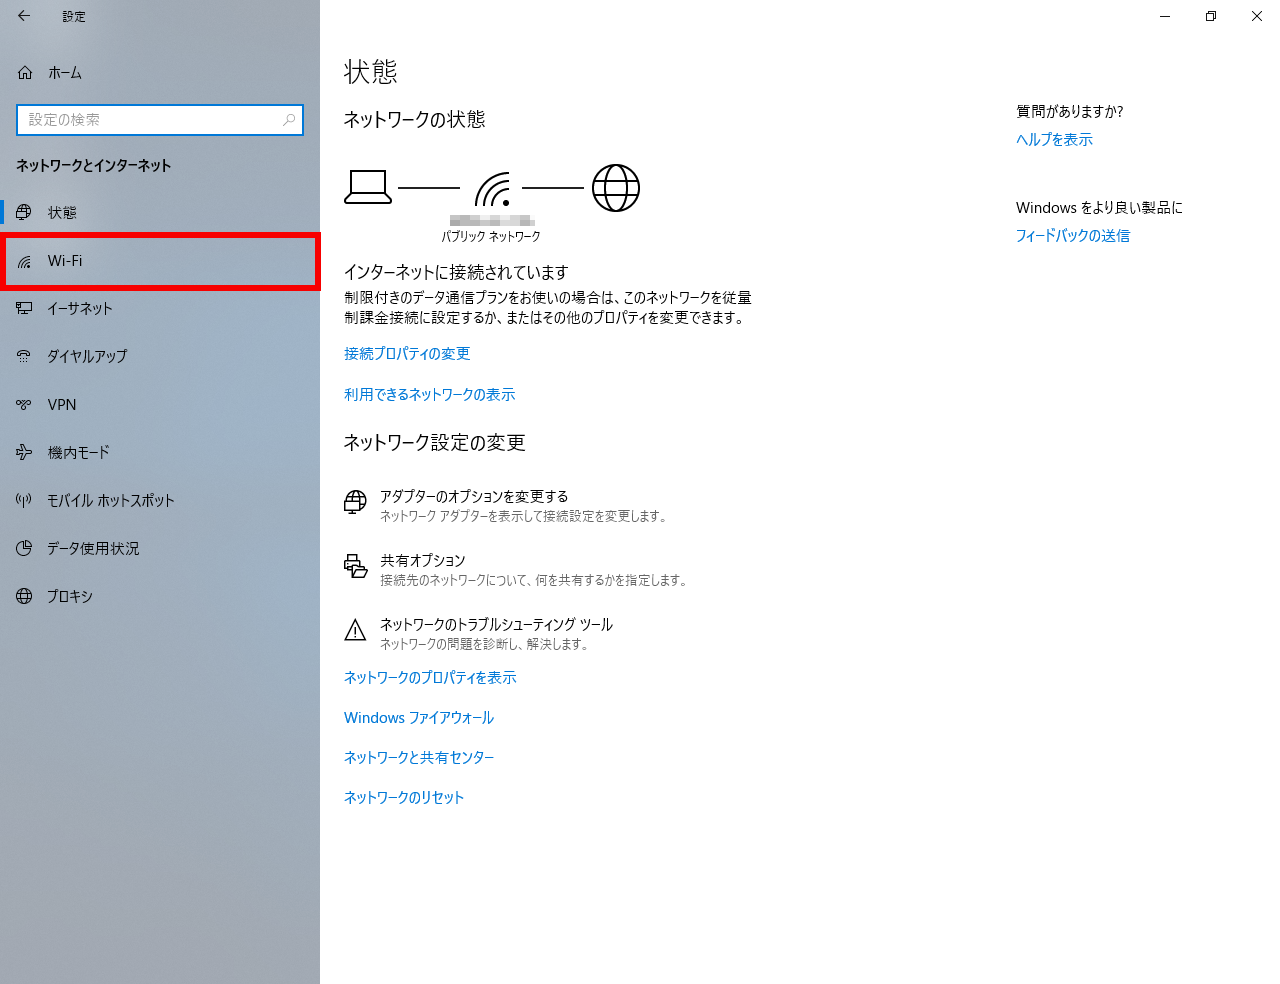
Task: Open 機内モード settings
Action: (x=160, y=452)
